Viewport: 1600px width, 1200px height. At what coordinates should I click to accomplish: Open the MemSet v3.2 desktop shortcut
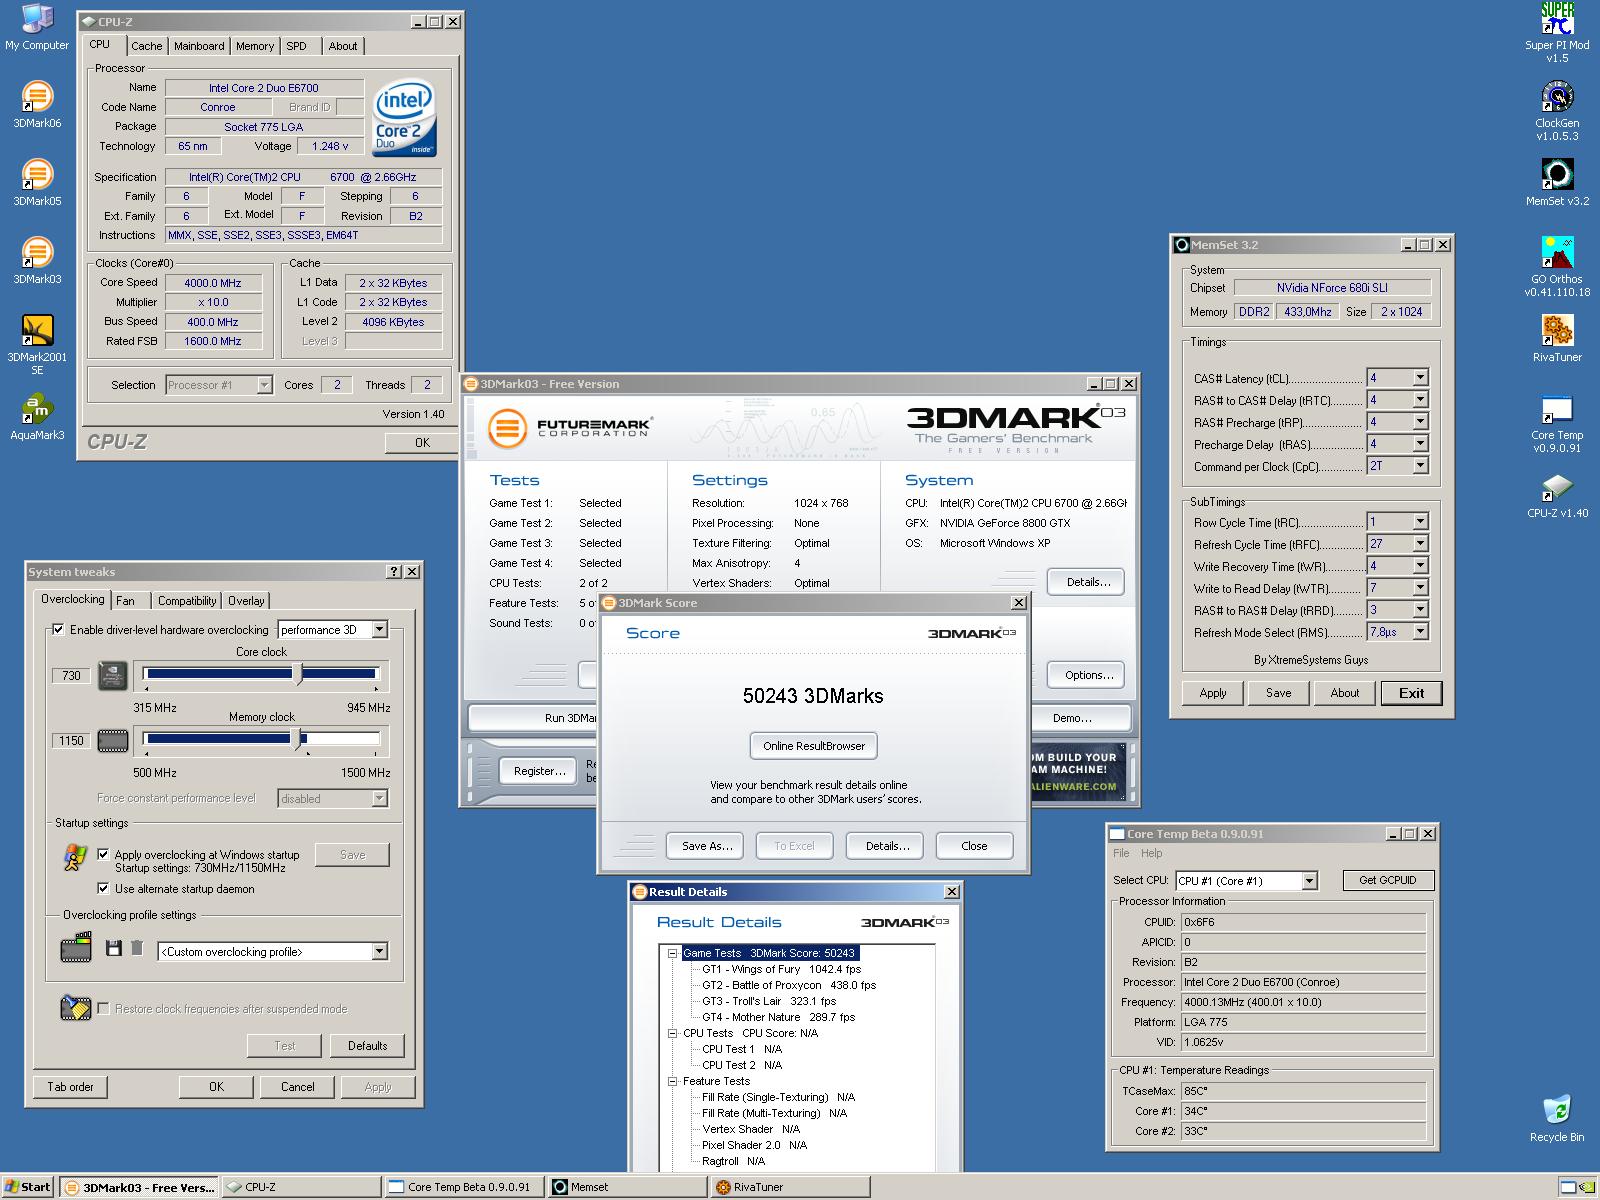pos(1557,183)
